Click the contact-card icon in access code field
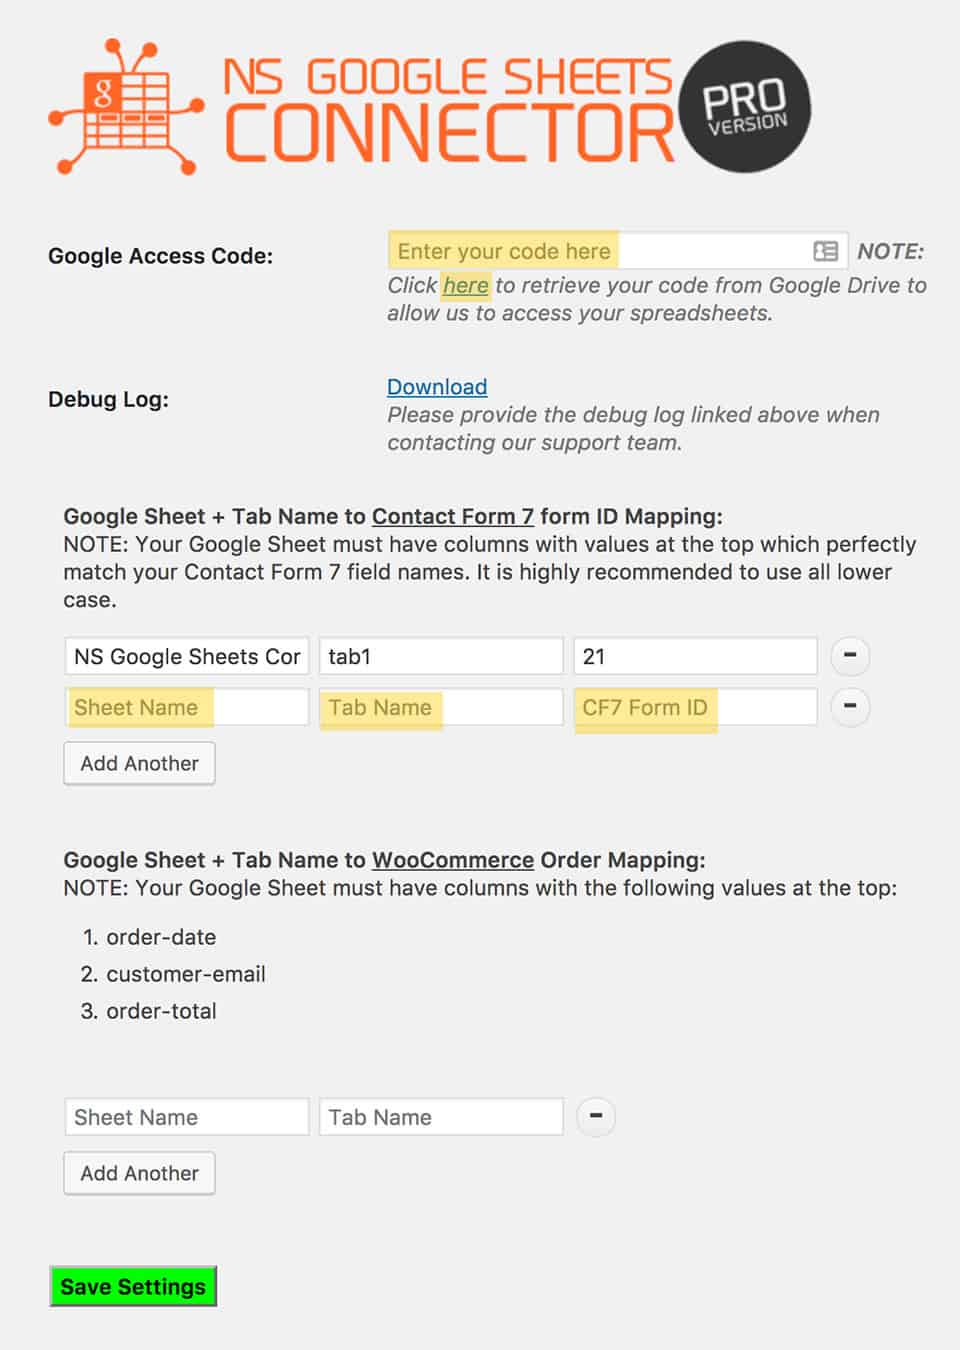The image size is (960, 1350). tap(826, 251)
